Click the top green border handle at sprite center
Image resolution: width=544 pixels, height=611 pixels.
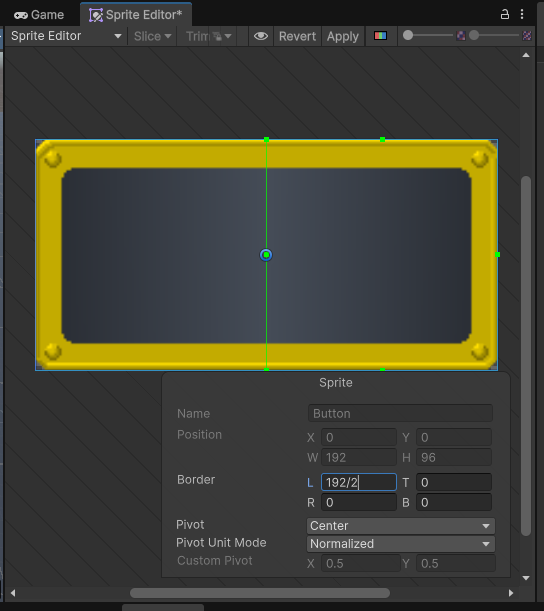267,139
